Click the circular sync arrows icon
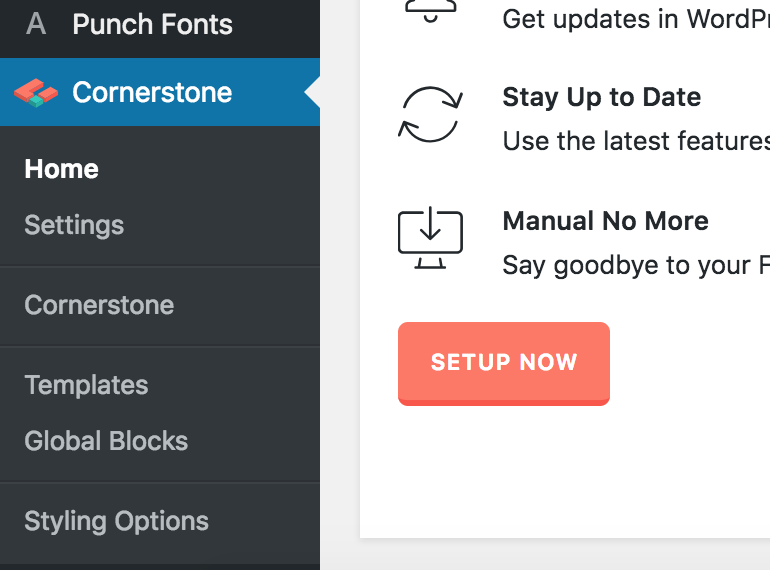Viewport: 770px width, 570px height. click(x=430, y=114)
